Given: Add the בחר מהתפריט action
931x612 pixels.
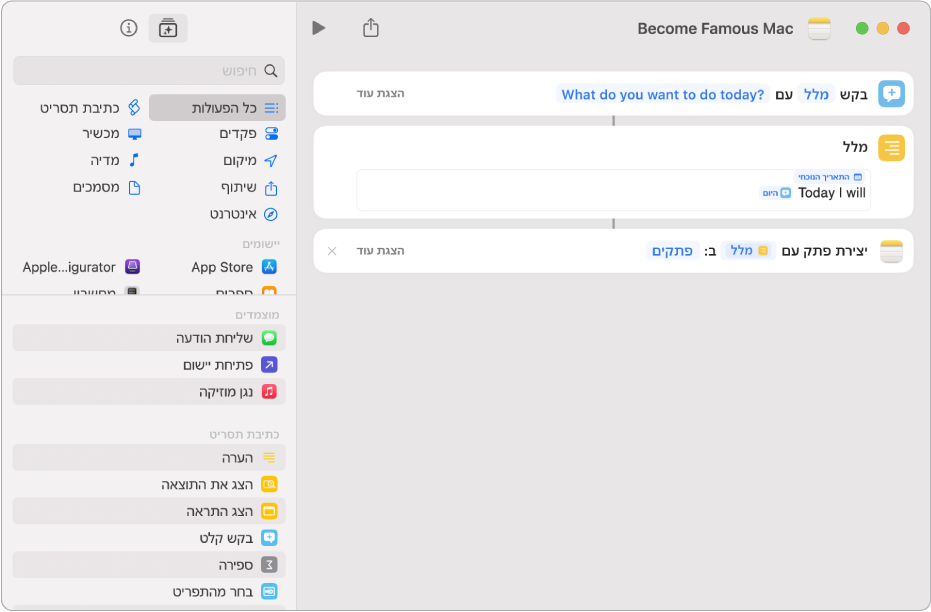Looking at the screenshot, I should click(x=149, y=592).
